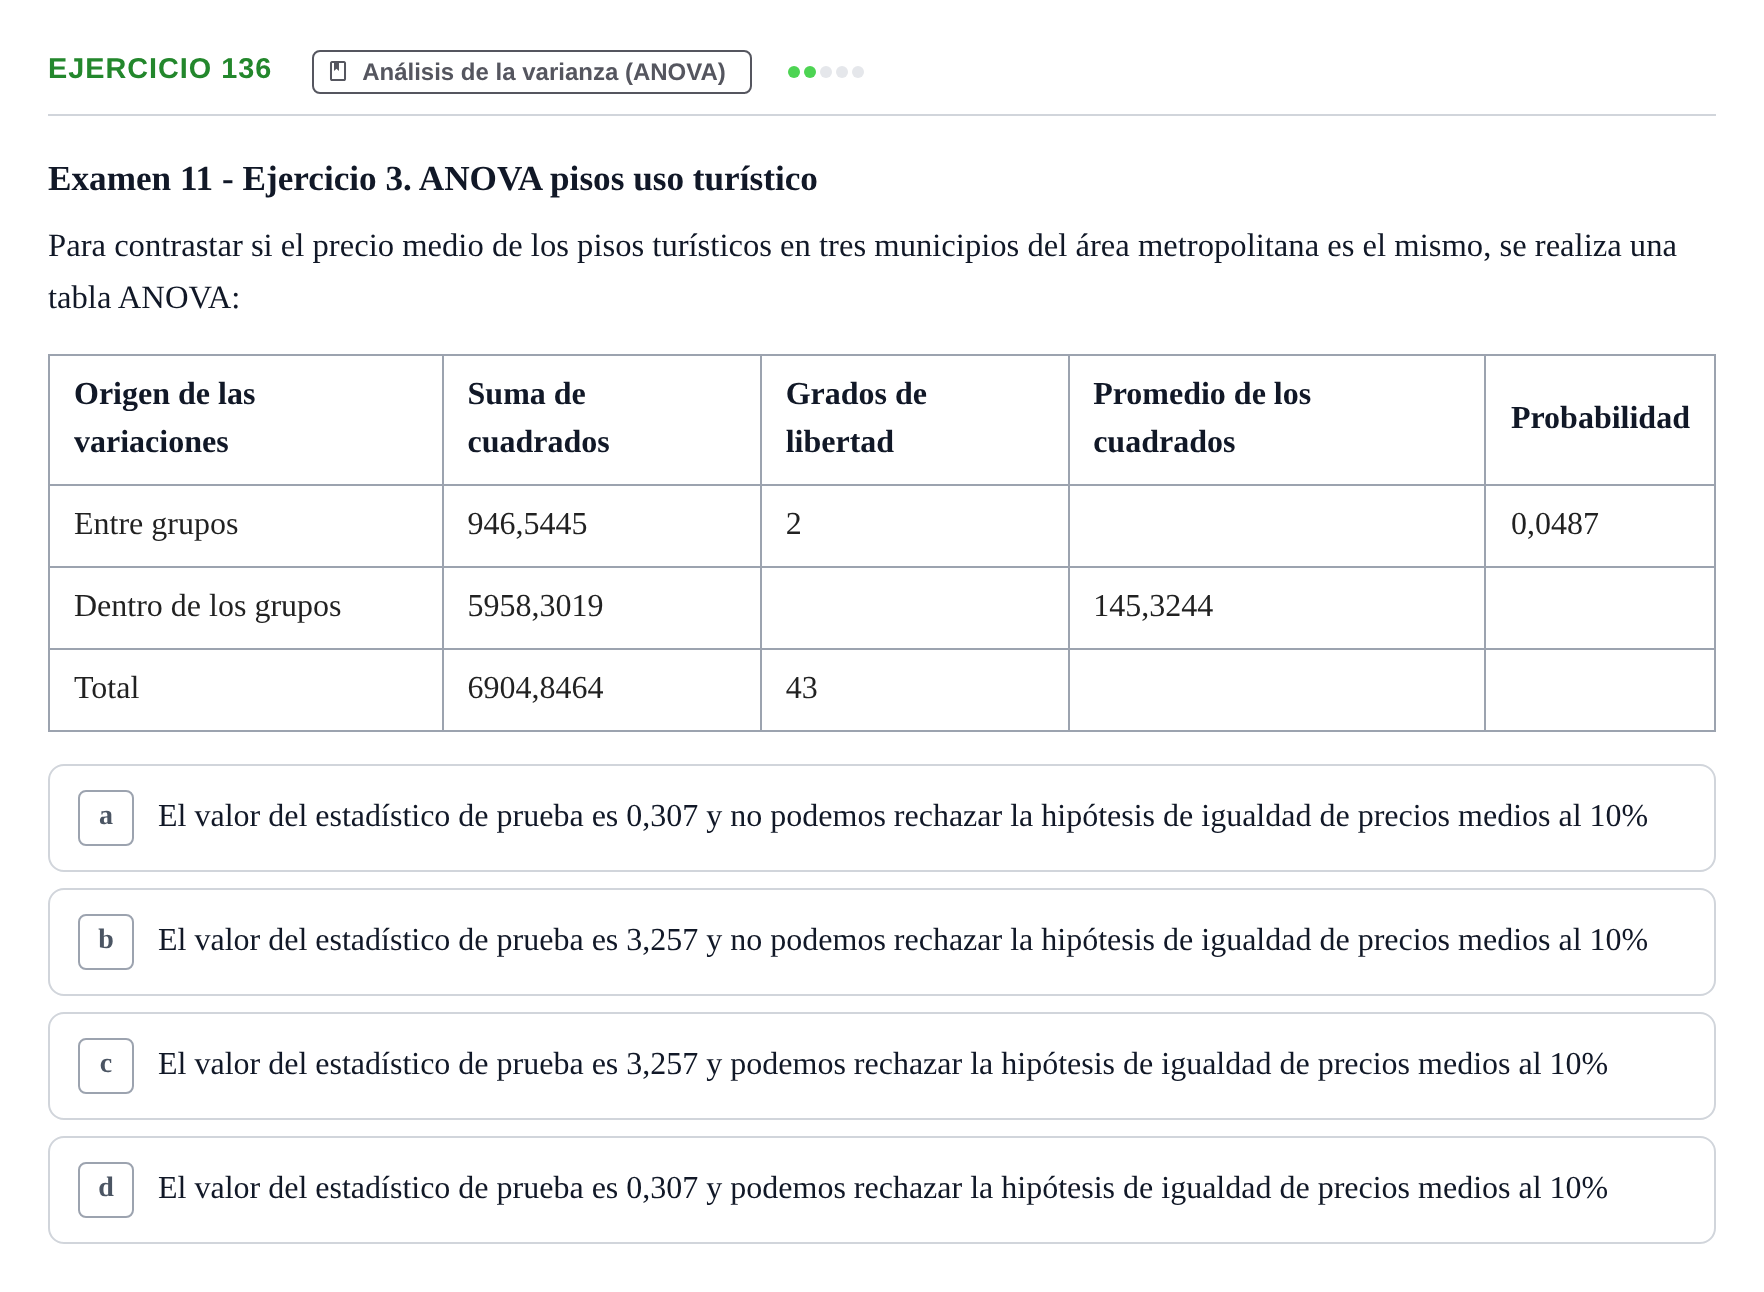Image resolution: width=1764 pixels, height=1292 pixels.
Task: Choose answer text 0,307 y no podemos rechazar
Action: [x=902, y=817]
